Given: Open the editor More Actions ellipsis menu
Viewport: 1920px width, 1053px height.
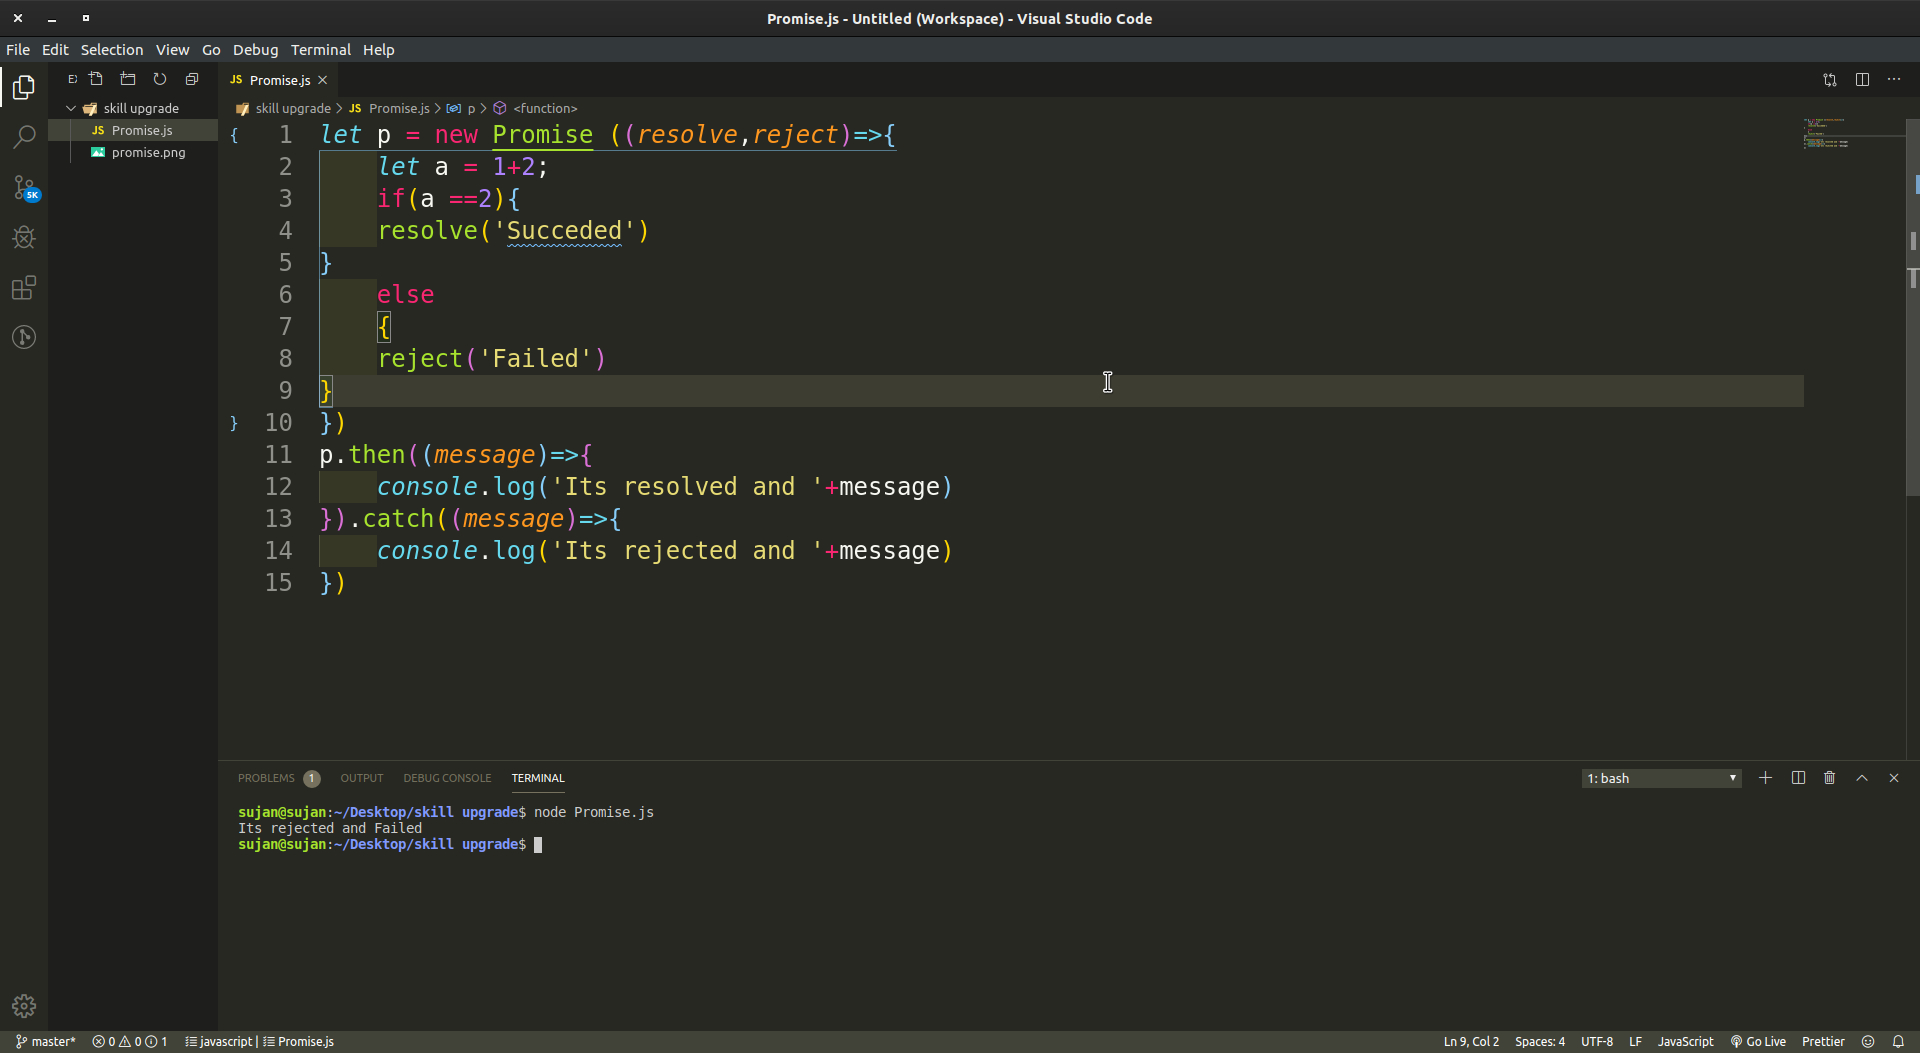Looking at the screenshot, I should 1894,80.
